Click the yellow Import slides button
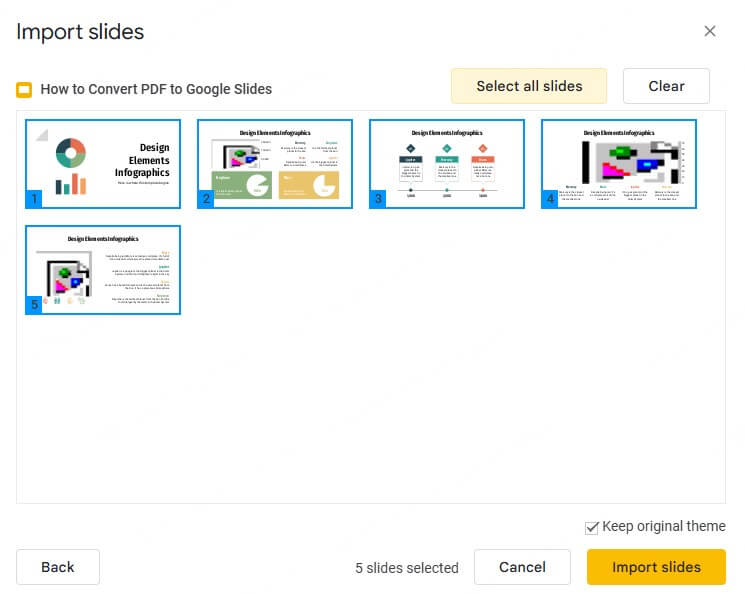The width and height of the screenshot is (745, 594). pos(656,567)
